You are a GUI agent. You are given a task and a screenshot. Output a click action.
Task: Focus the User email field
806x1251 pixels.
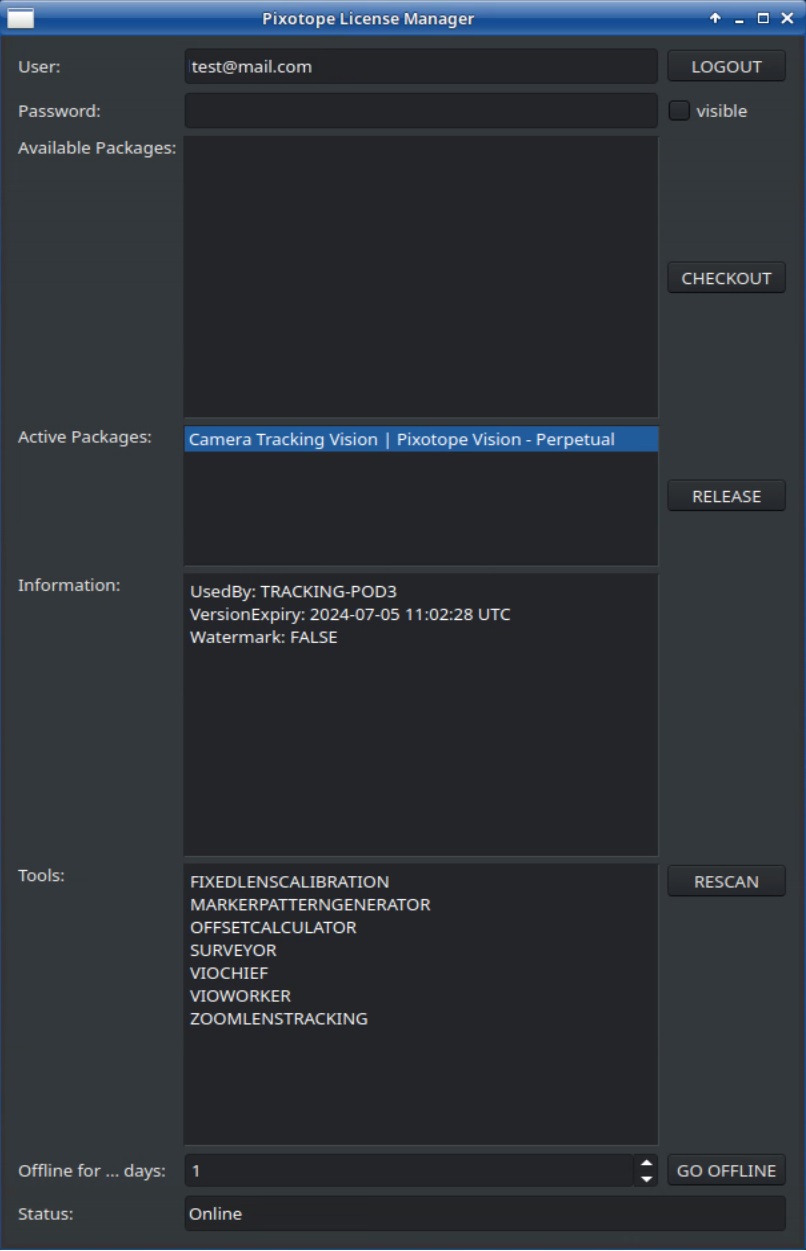tap(420, 67)
